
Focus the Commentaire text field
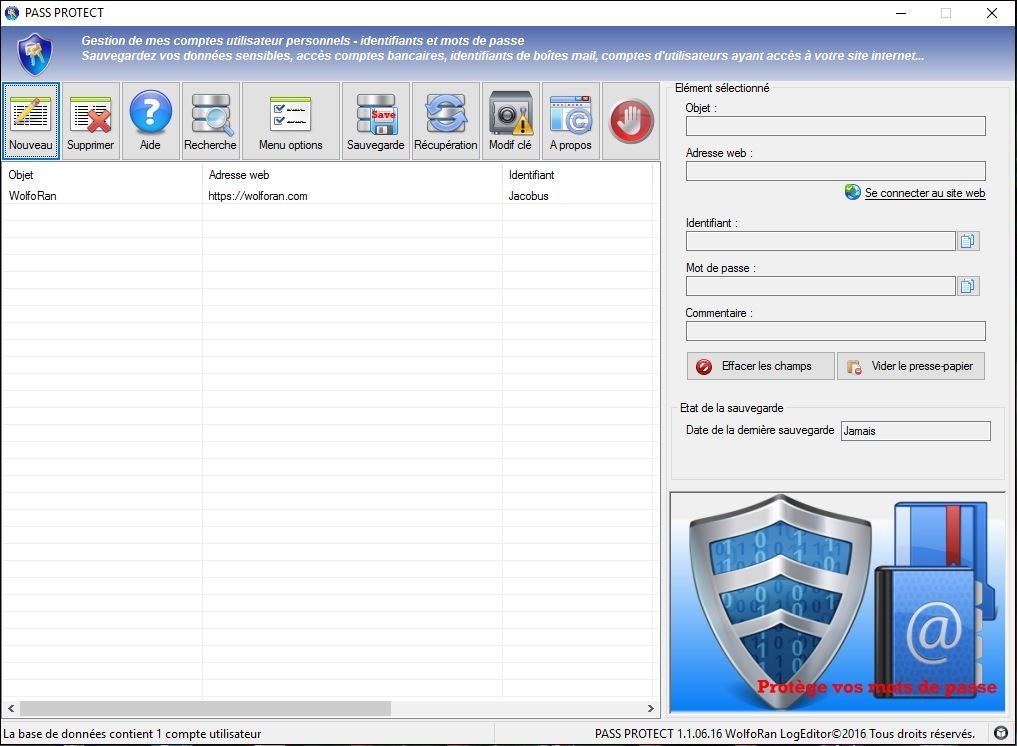coord(835,331)
